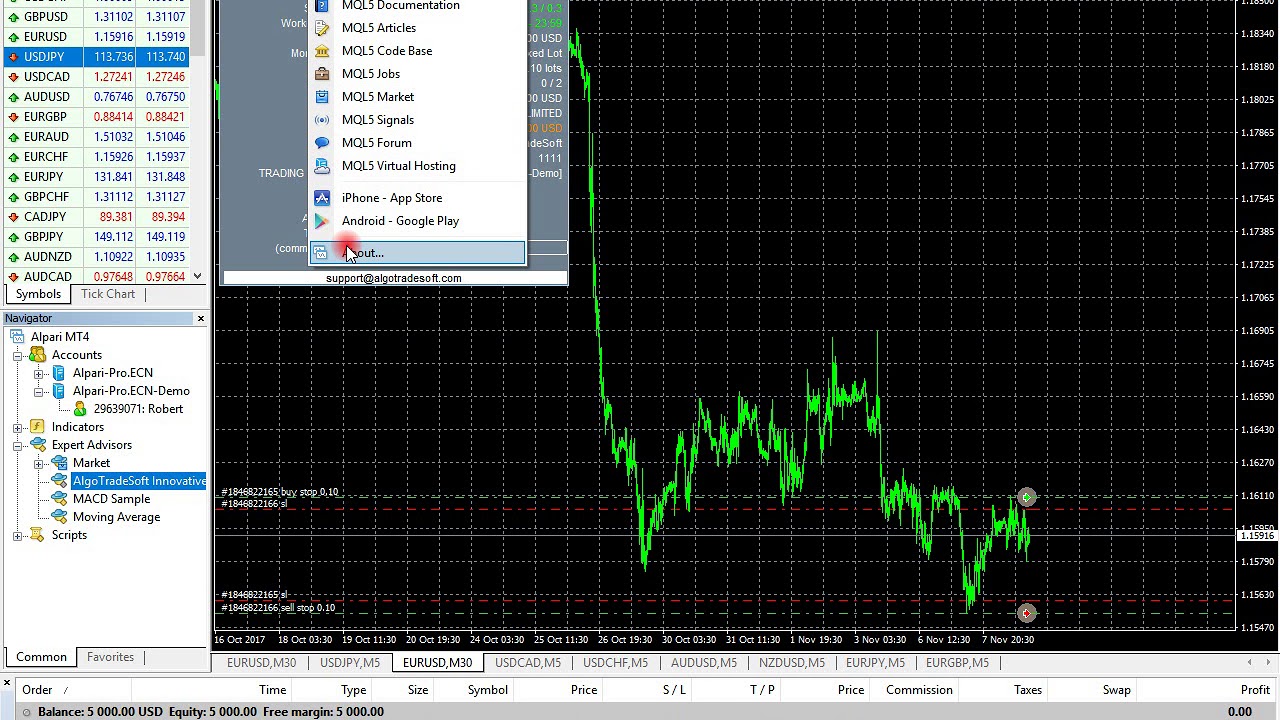Click the Profit column header
Image resolution: width=1280 pixels, height=720 pixels.
[1255, 690]
